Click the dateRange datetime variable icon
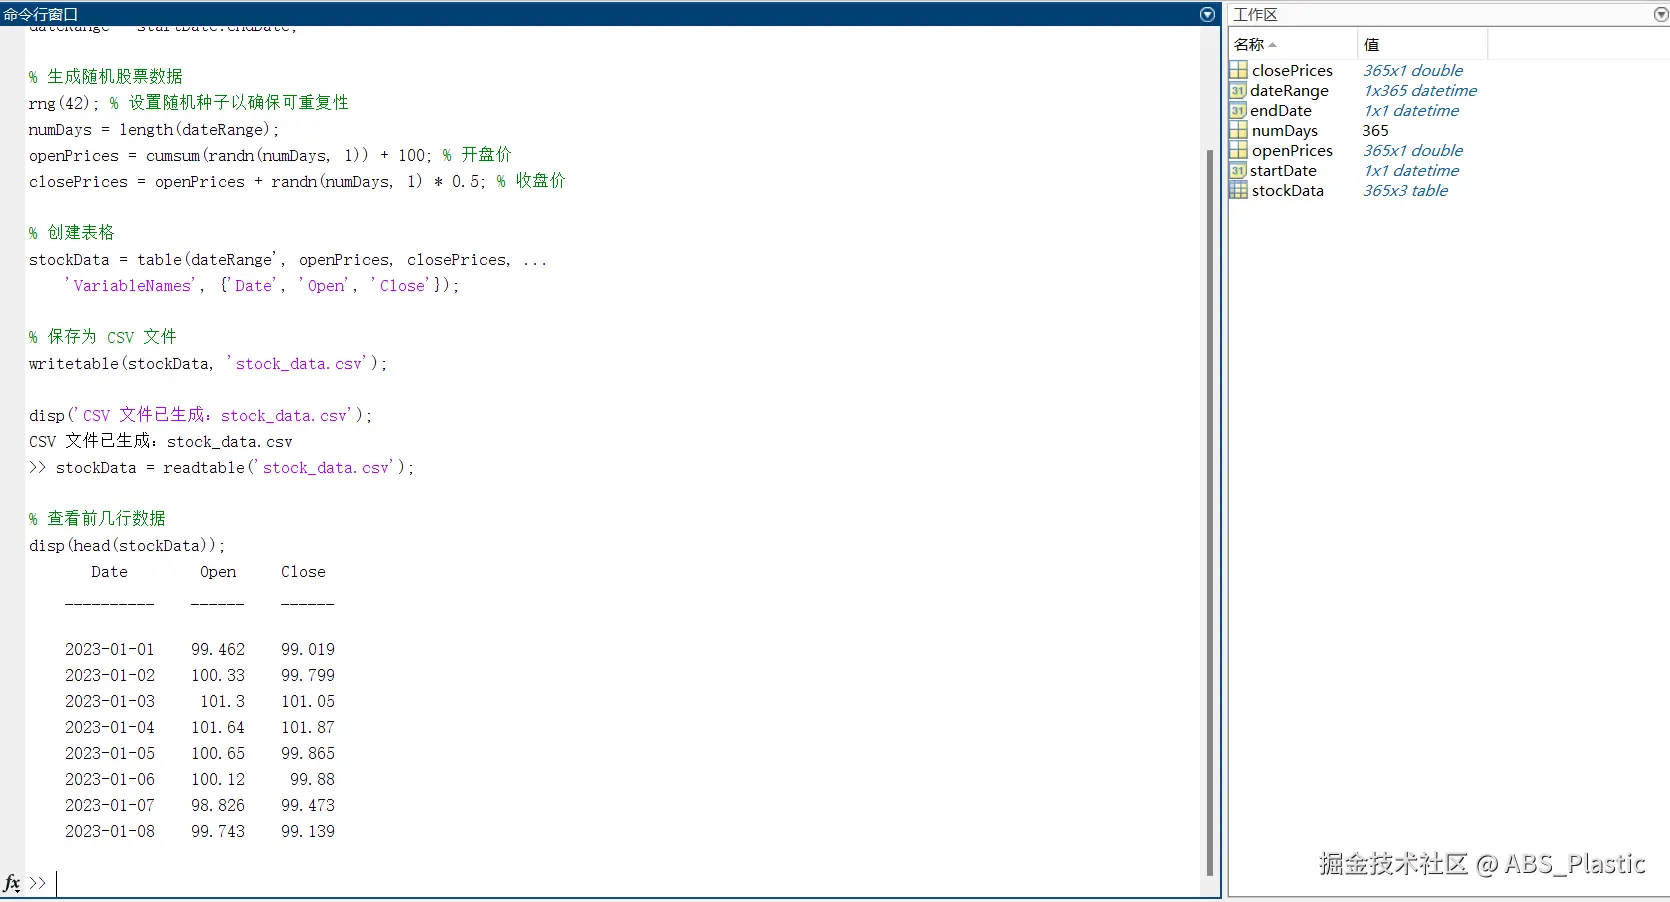The width and height of the screenshot is (1670, 902). 1238,90
